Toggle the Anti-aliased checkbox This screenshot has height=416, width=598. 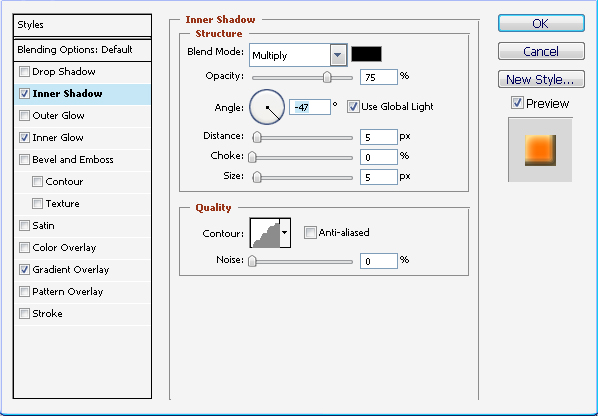coord(310,232)
